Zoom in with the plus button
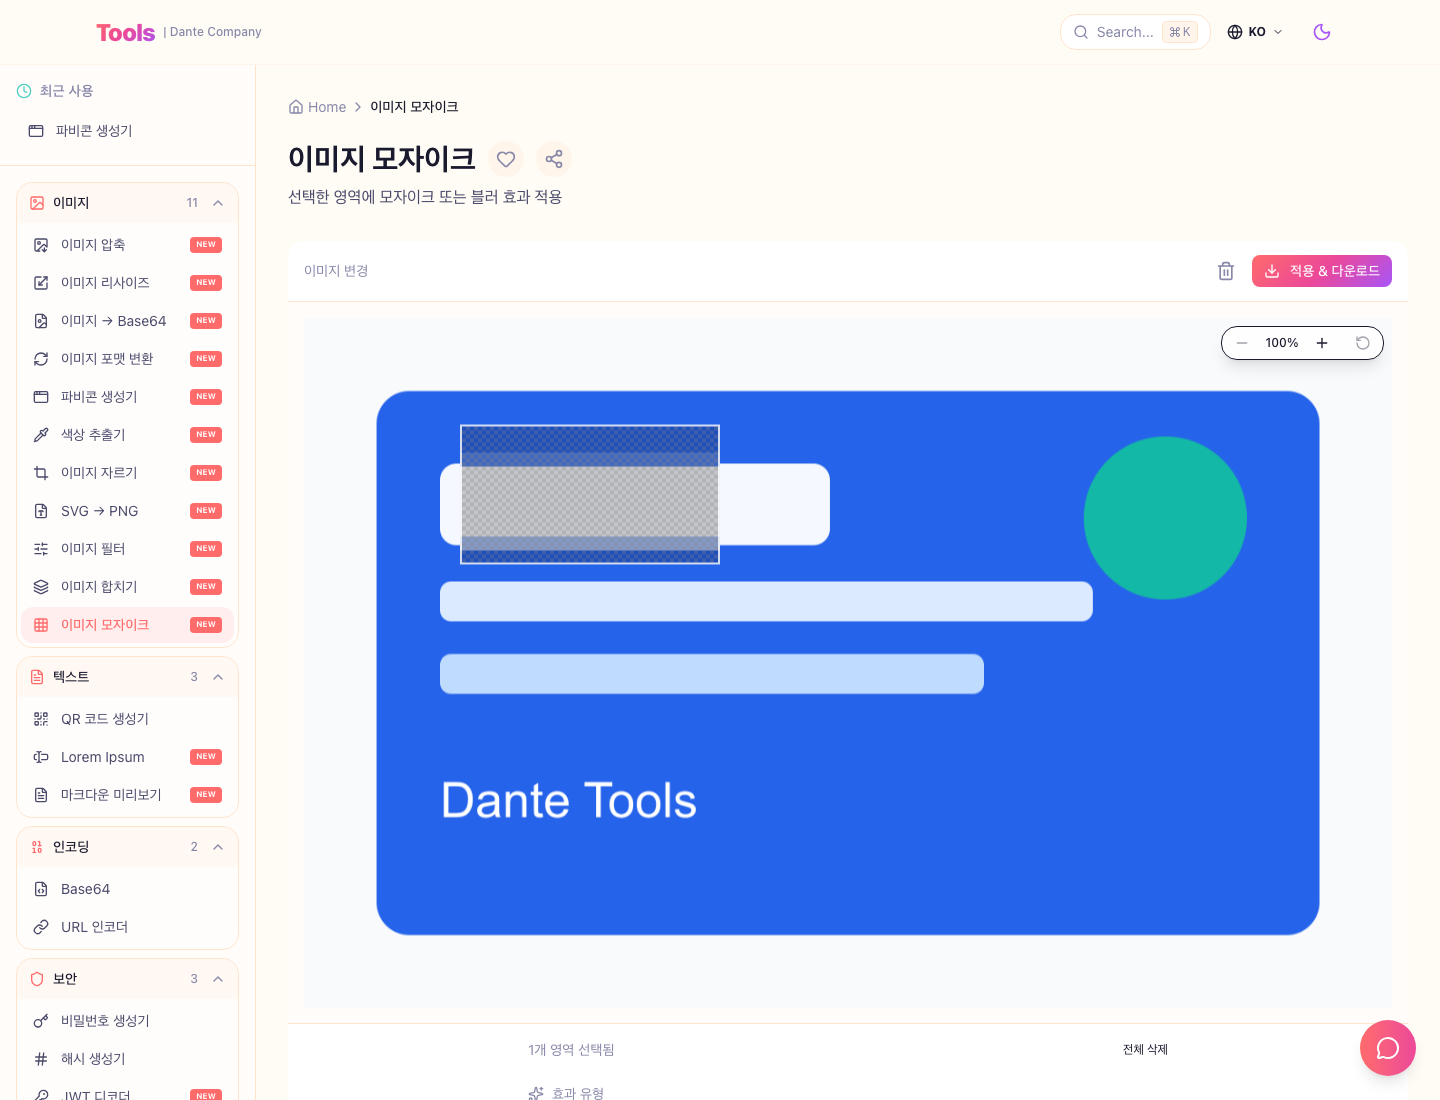This screenshot has width=1440, height=1100. pos(1322,343)
